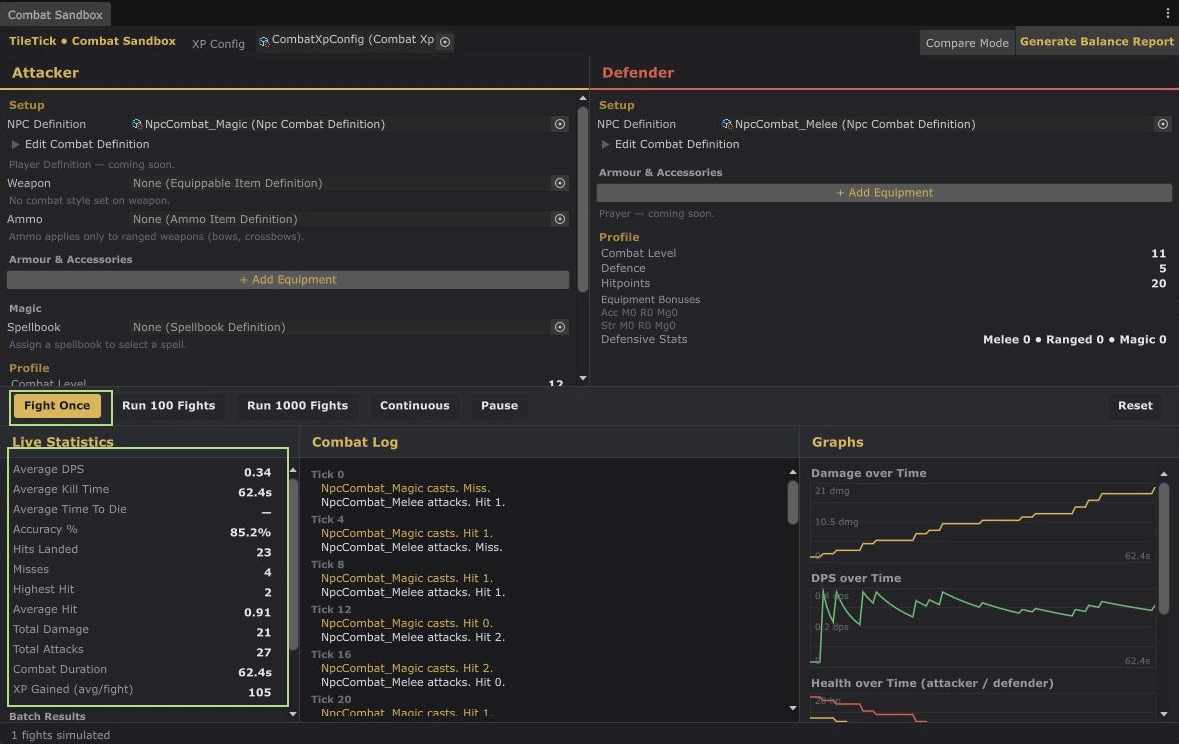1179x744 pixels.
Task: Click XP Gained (avg/fight) value 105
Action: tap(259, 692)
